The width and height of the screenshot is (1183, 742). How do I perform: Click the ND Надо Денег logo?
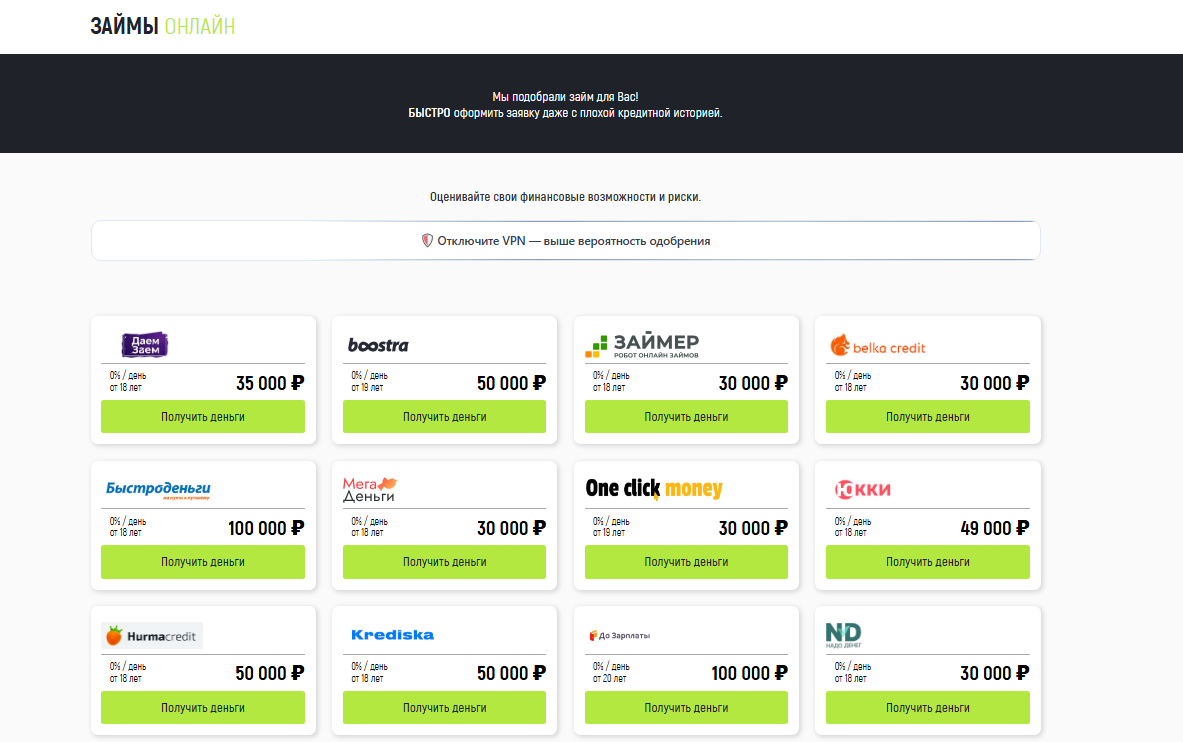843,636
